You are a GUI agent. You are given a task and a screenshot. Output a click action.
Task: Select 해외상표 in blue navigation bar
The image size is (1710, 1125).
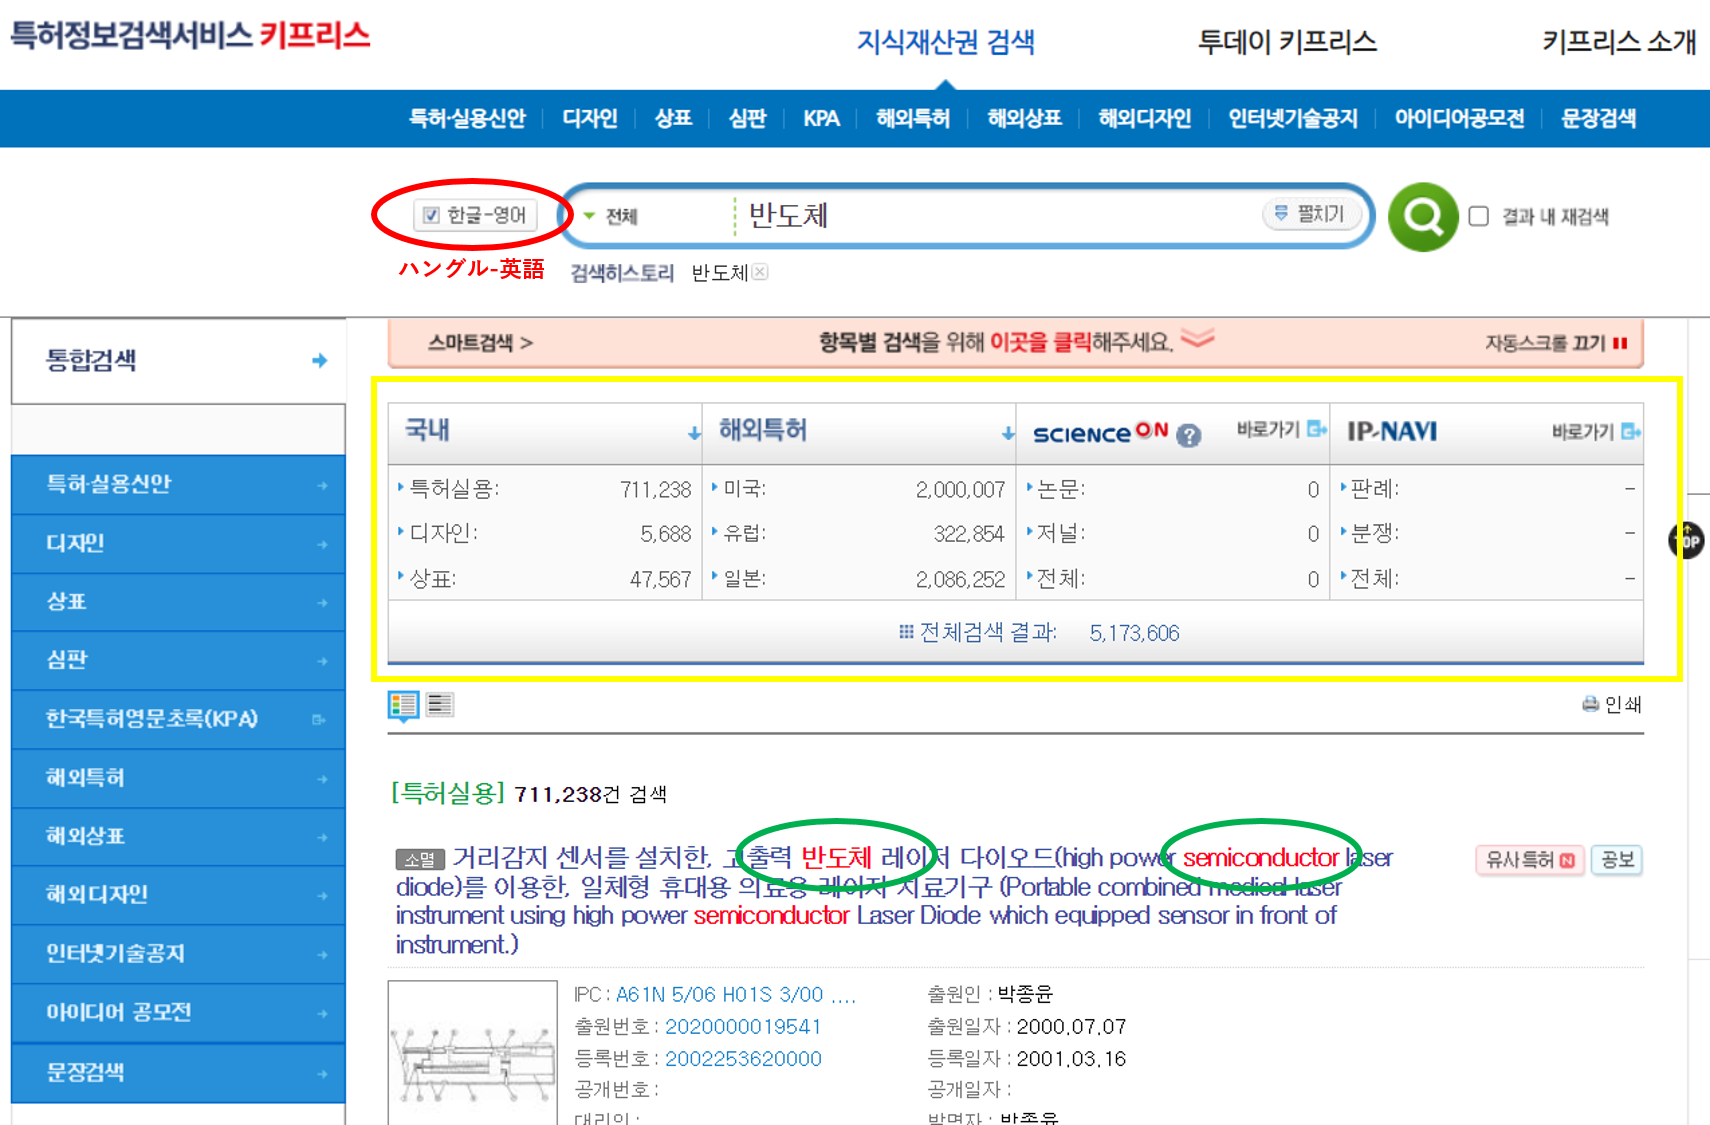[1024, 118]
